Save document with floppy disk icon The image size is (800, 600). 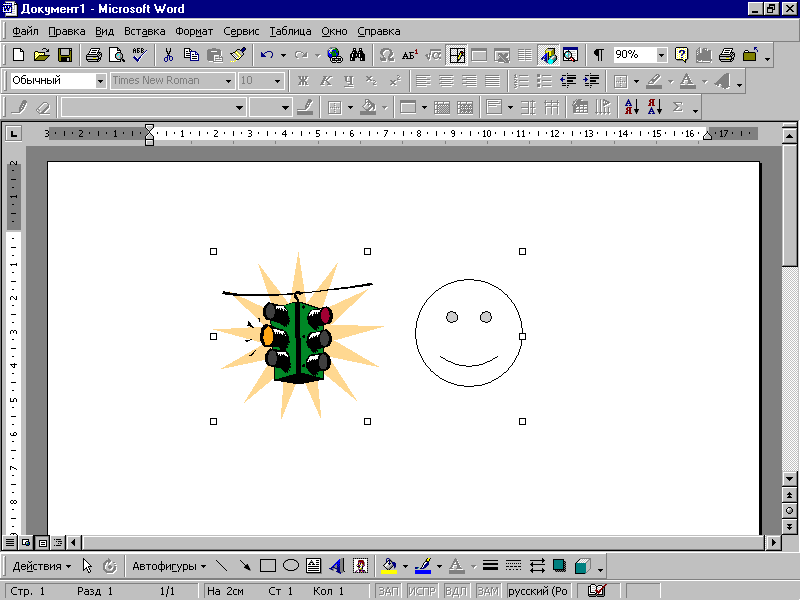pos(65,55)
